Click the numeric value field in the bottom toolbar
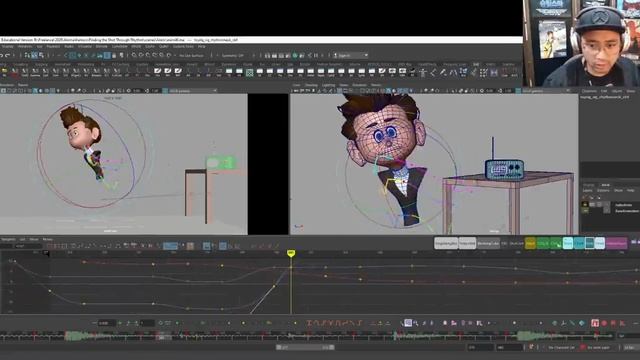 click(107, 323)
